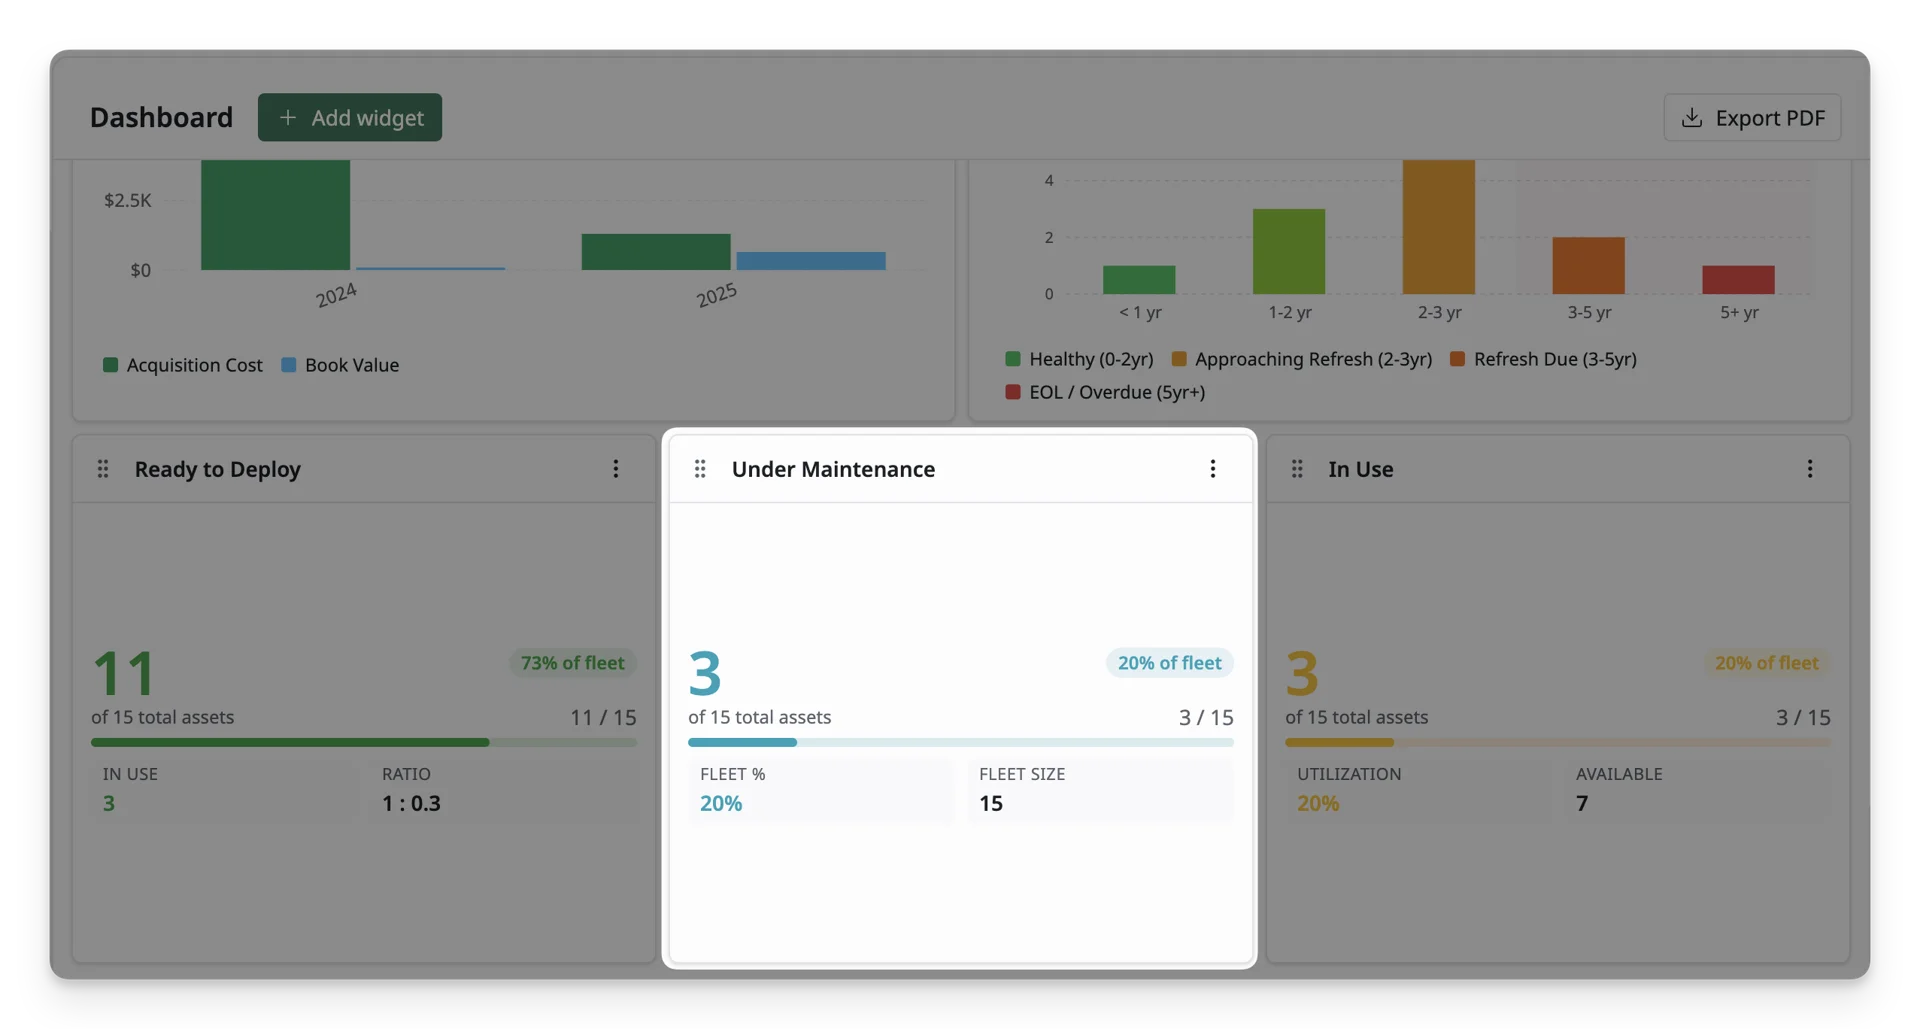This screenshot has width=1920, height=1029.
Task: Click the Add widget button
Action: 349,117
